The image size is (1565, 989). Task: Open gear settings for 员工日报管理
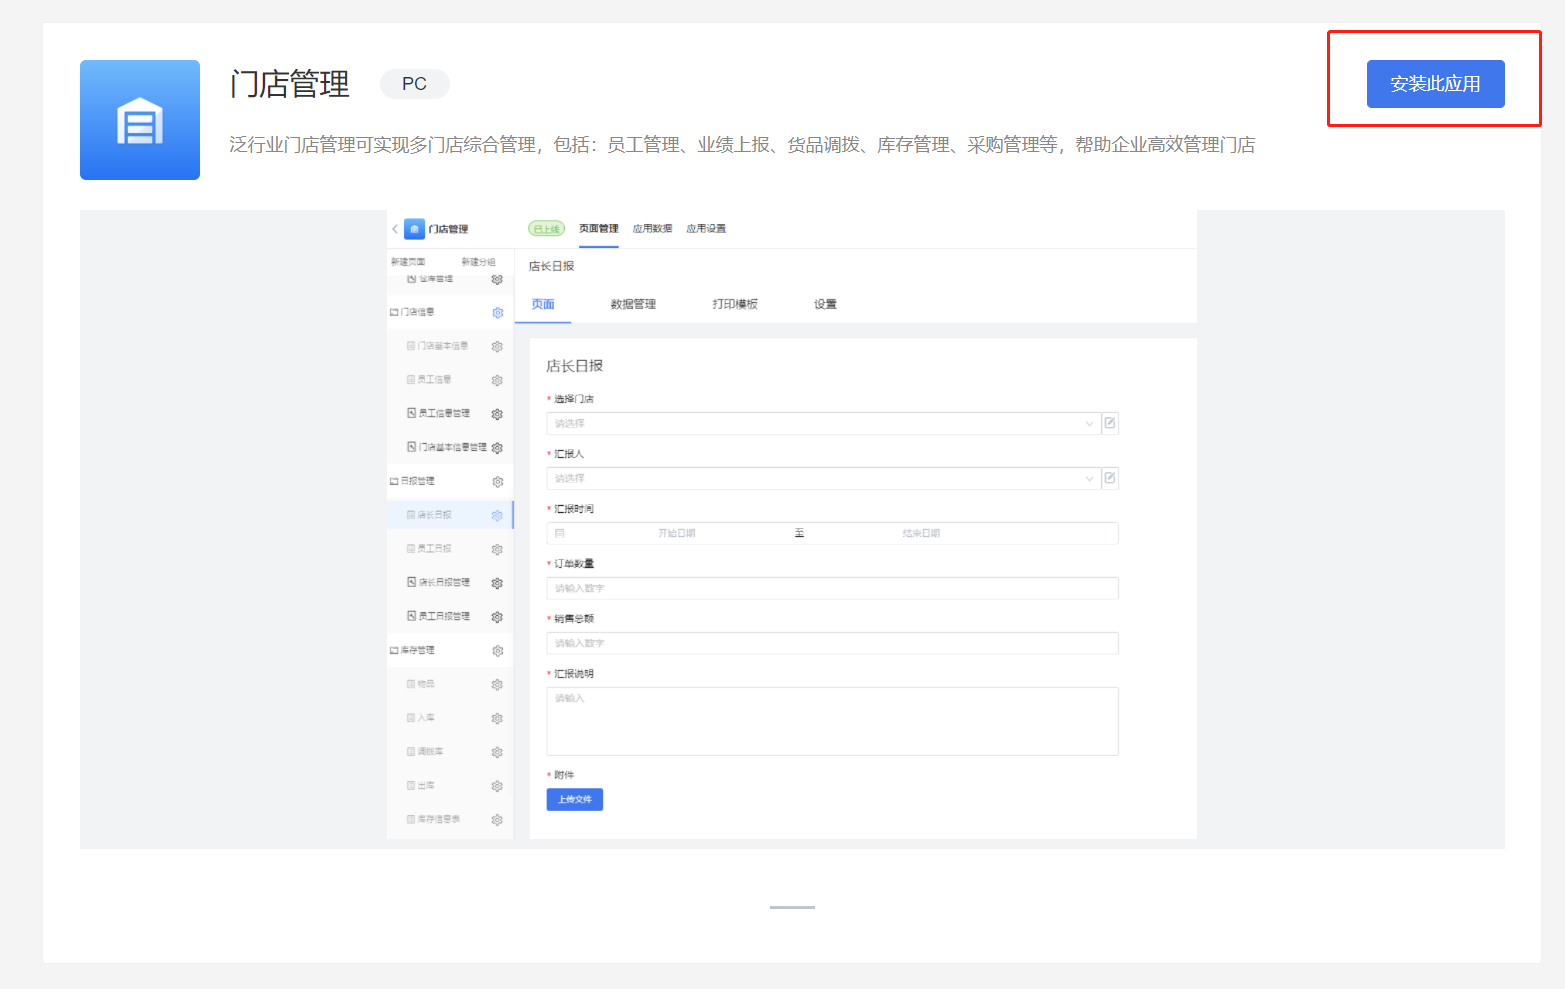click(497, 617)
